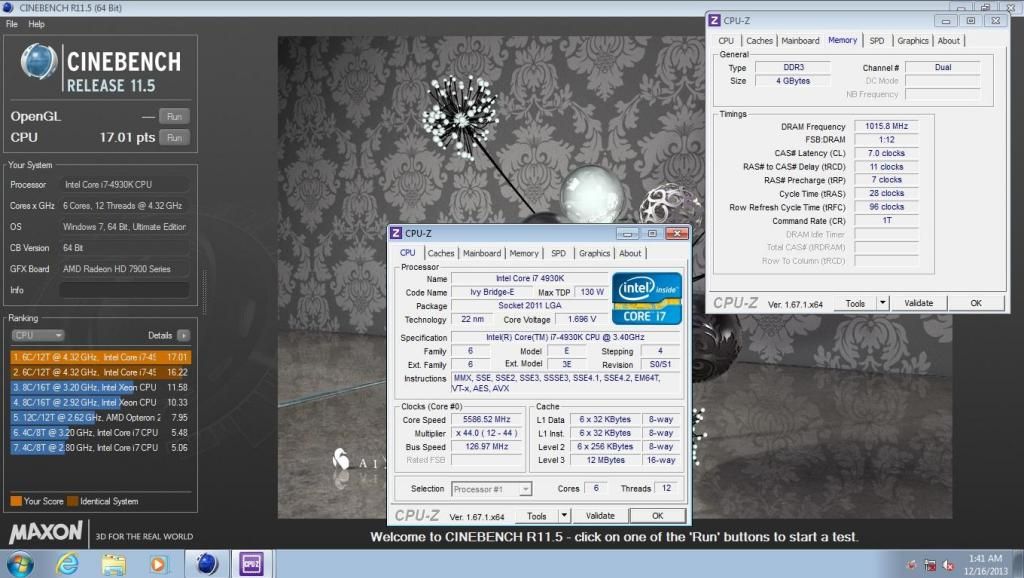Image resolution: width=1024 pixels, height=578 pixels.
Task: Launch Windows Media Player from taskbar
Action: tap(158, 563)
